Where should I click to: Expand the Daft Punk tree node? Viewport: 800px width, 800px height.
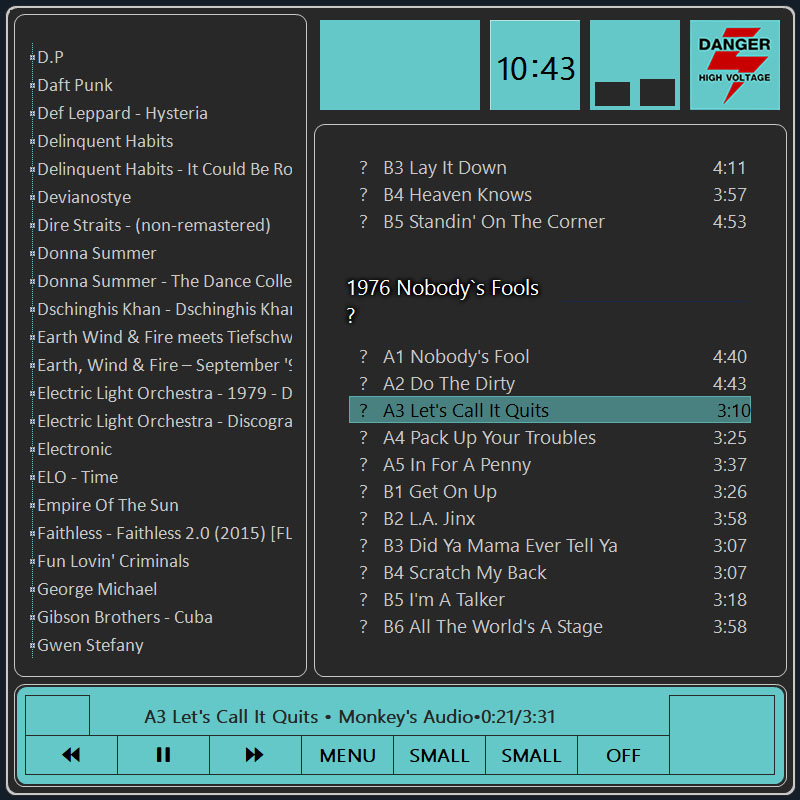[x=33, y=86]
